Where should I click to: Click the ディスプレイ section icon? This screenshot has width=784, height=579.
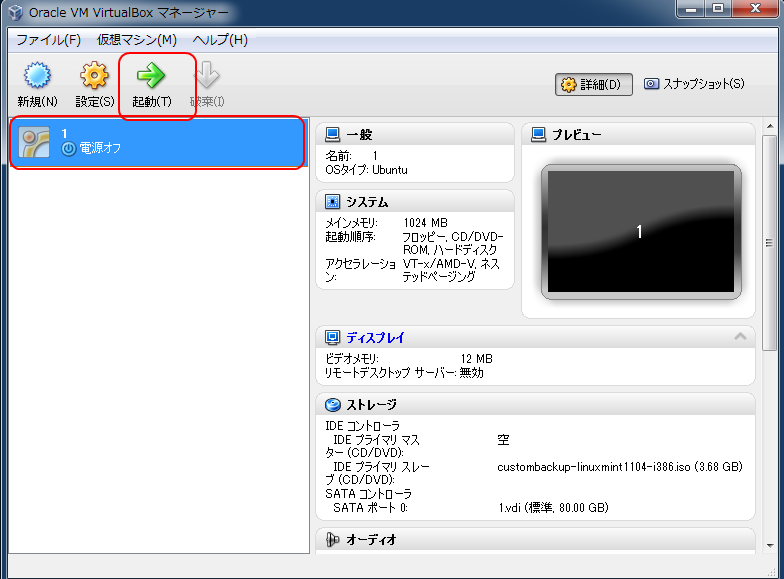332,337
